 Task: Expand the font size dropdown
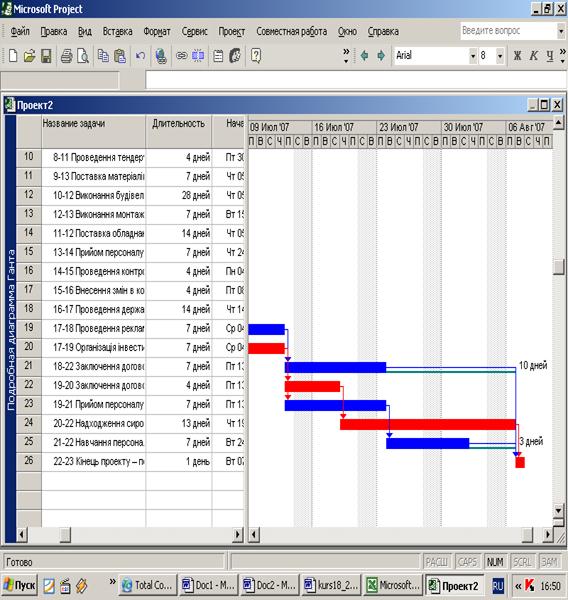pos(500,56)
